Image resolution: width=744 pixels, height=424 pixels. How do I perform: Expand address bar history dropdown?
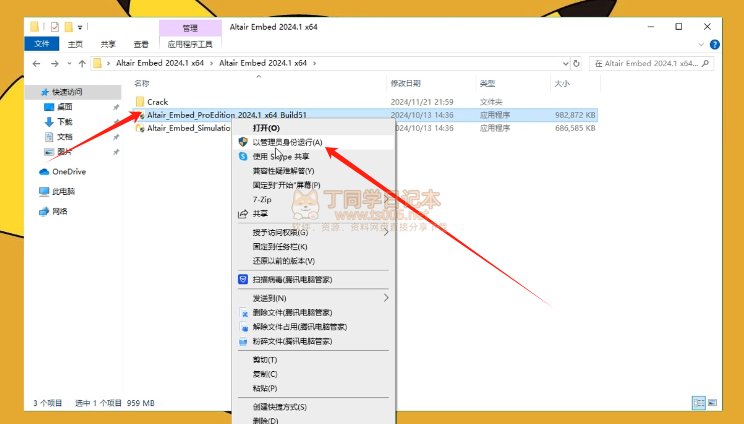565,64
